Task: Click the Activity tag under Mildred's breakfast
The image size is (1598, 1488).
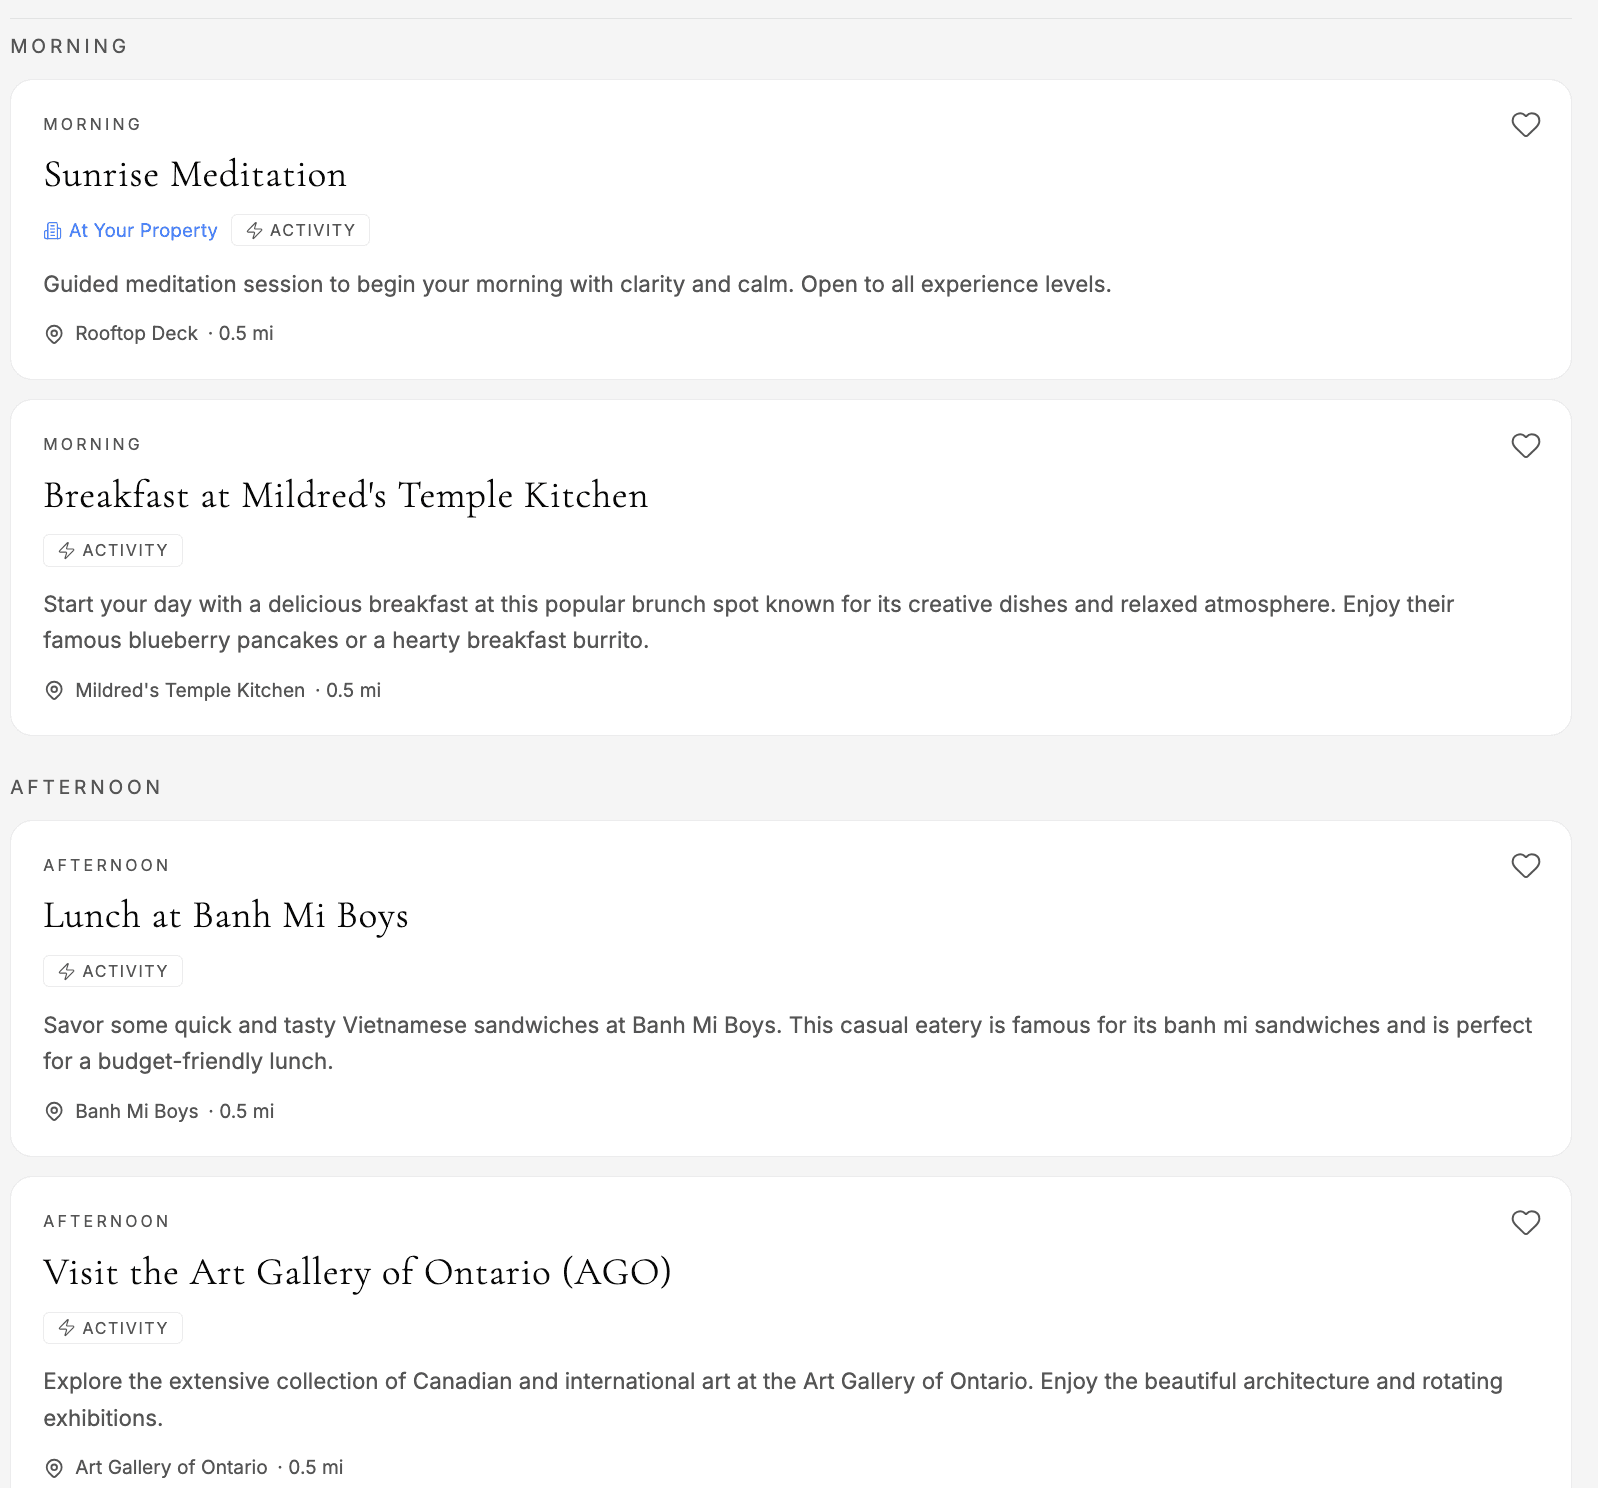Action: 113,550
